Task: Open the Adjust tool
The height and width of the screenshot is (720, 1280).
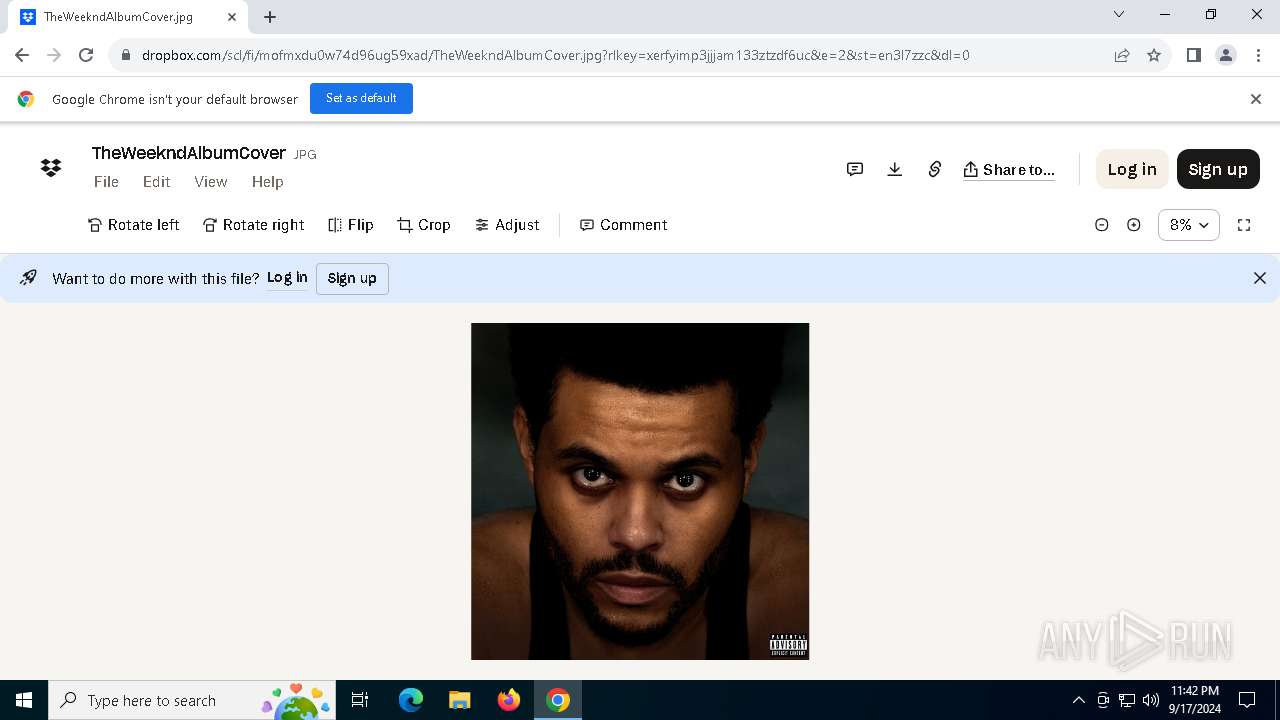Action: (507, 225)
